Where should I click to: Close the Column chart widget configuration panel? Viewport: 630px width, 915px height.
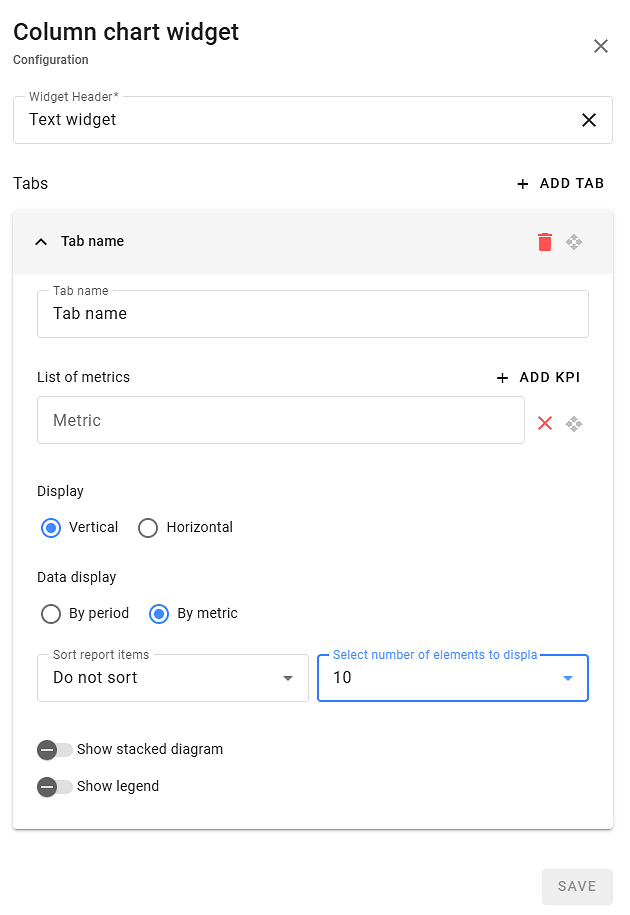click(600, 46)
